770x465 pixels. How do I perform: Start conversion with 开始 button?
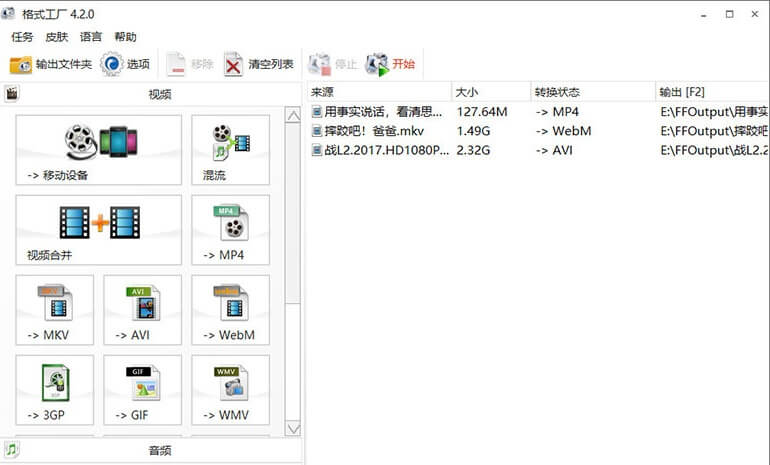(x=390, y=64)
